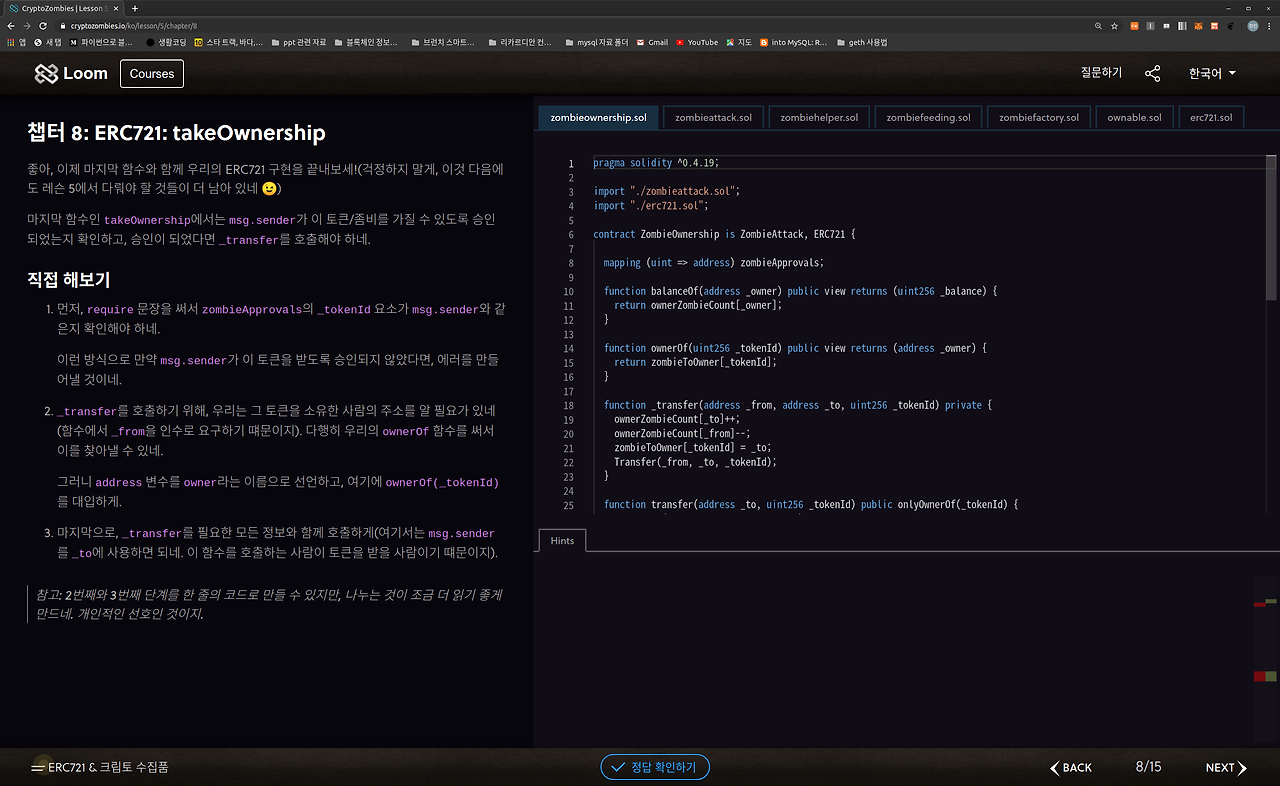Image resolution: width=1280 pixels, height=786 pixels.
Task: Reload the page with refresh icon
Action: [x=43, y=25]
